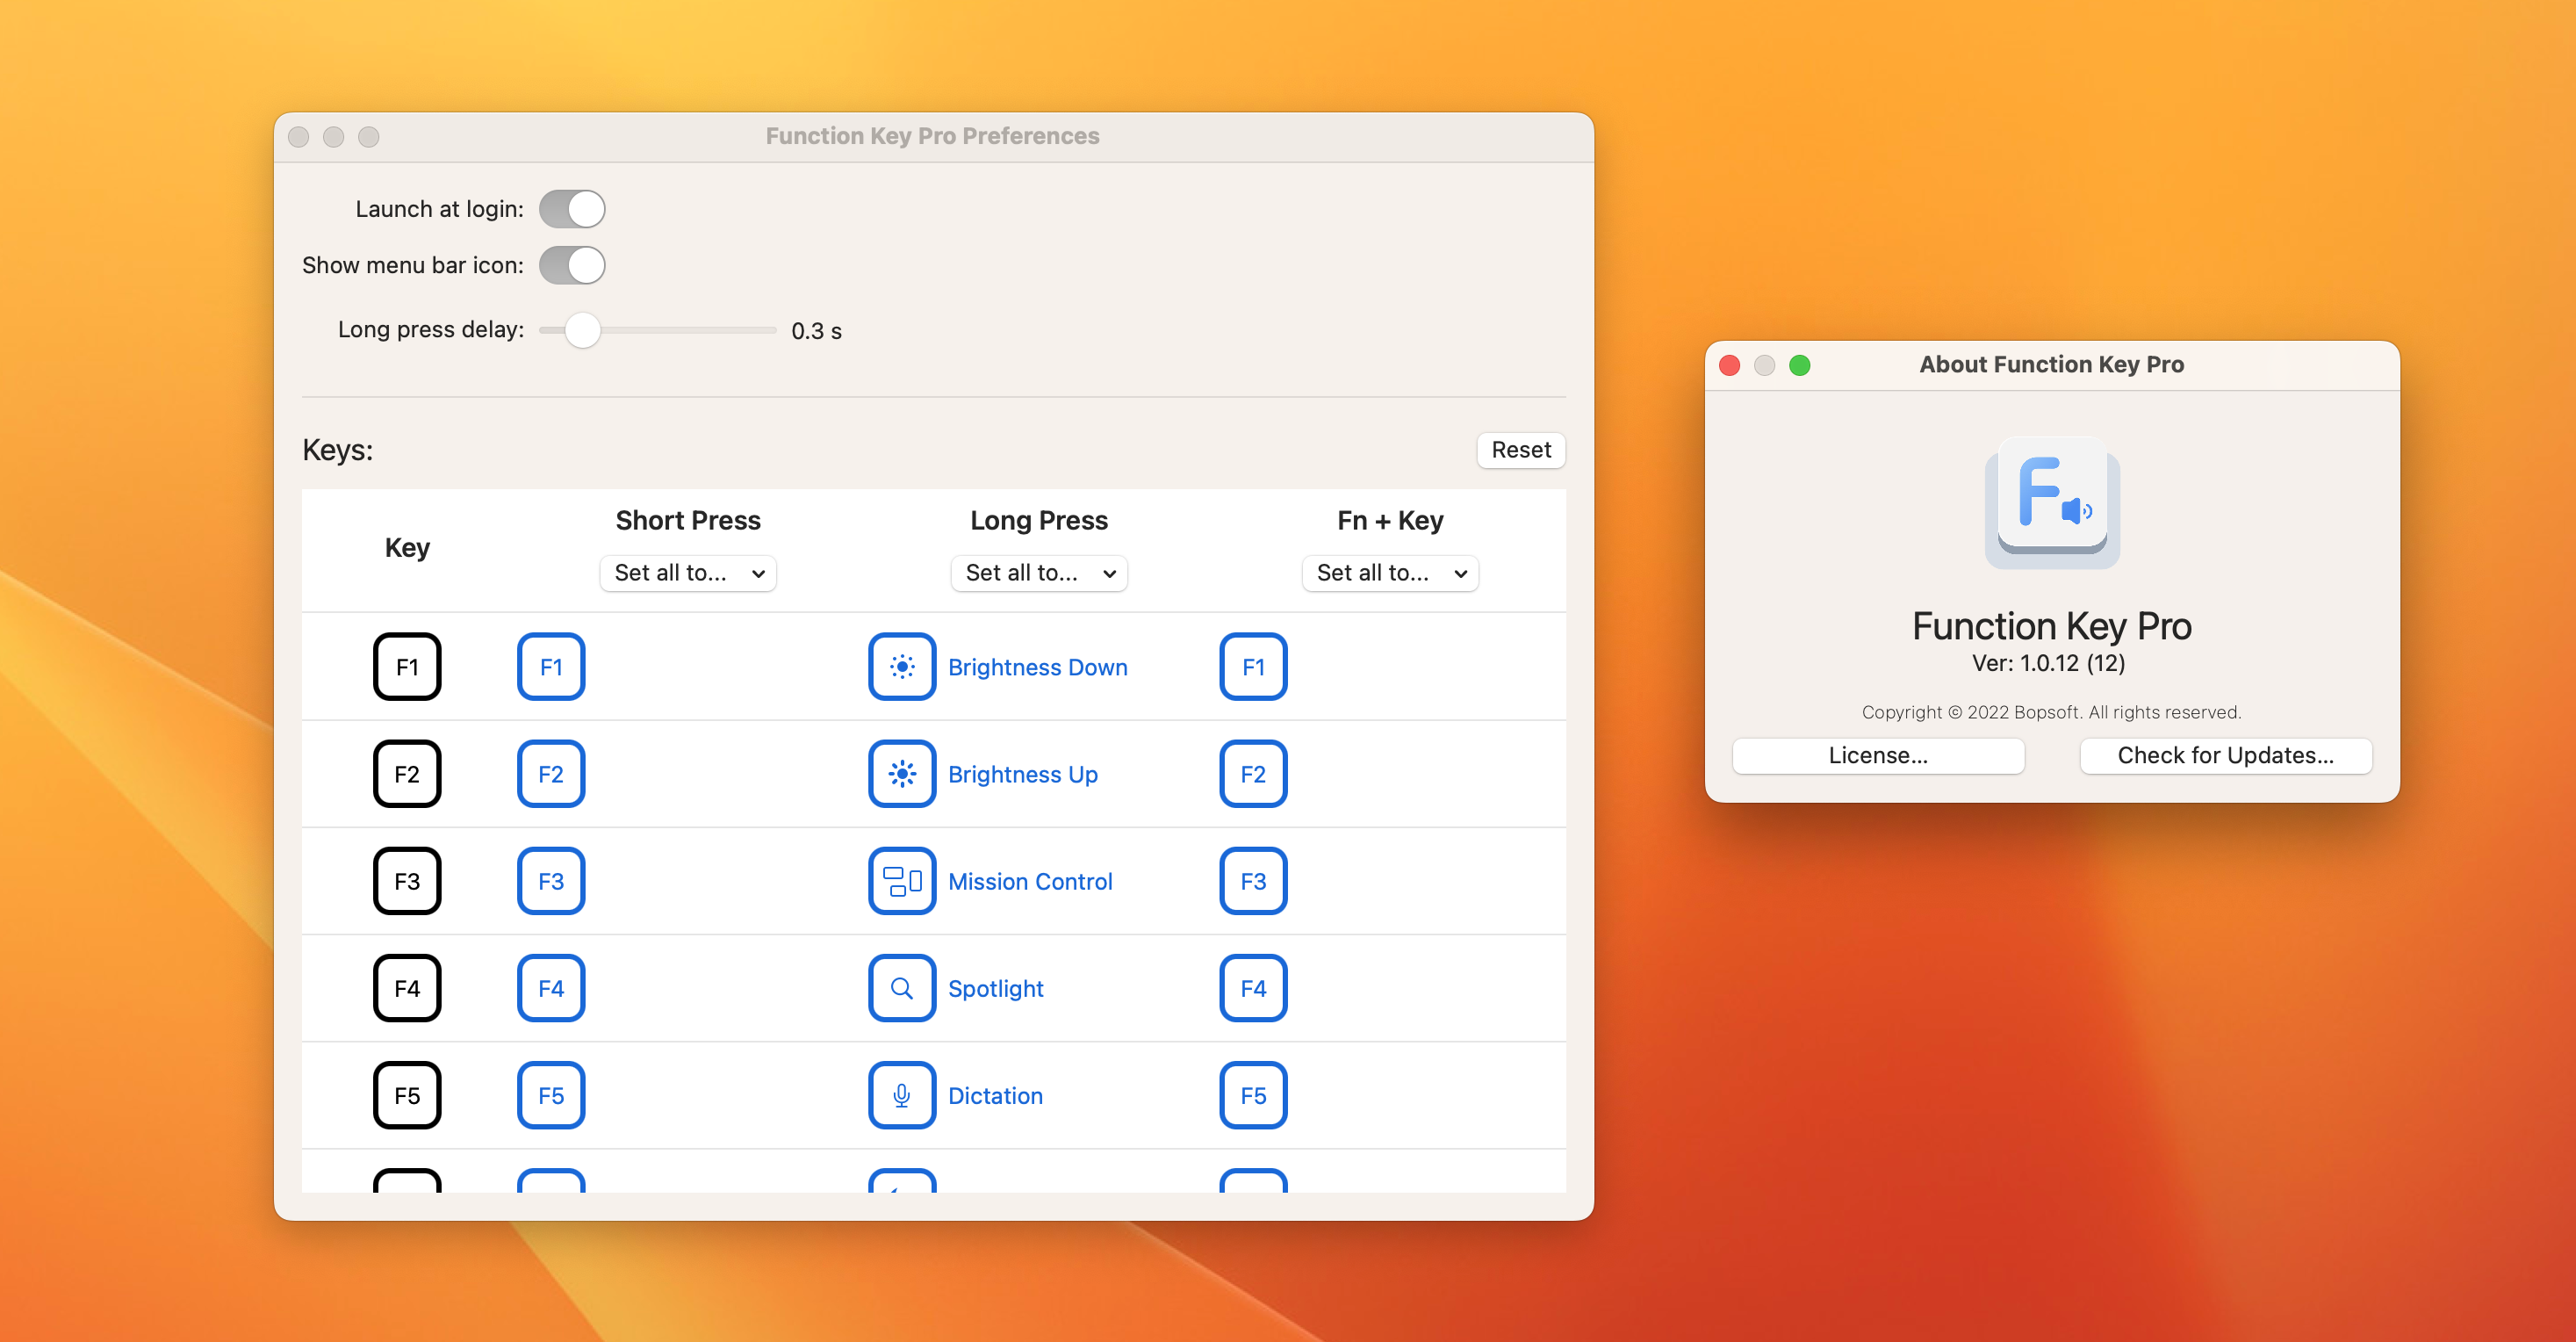Click the Spotlight magnifier long press icon

pyautogui.click(x=902, y=988)
